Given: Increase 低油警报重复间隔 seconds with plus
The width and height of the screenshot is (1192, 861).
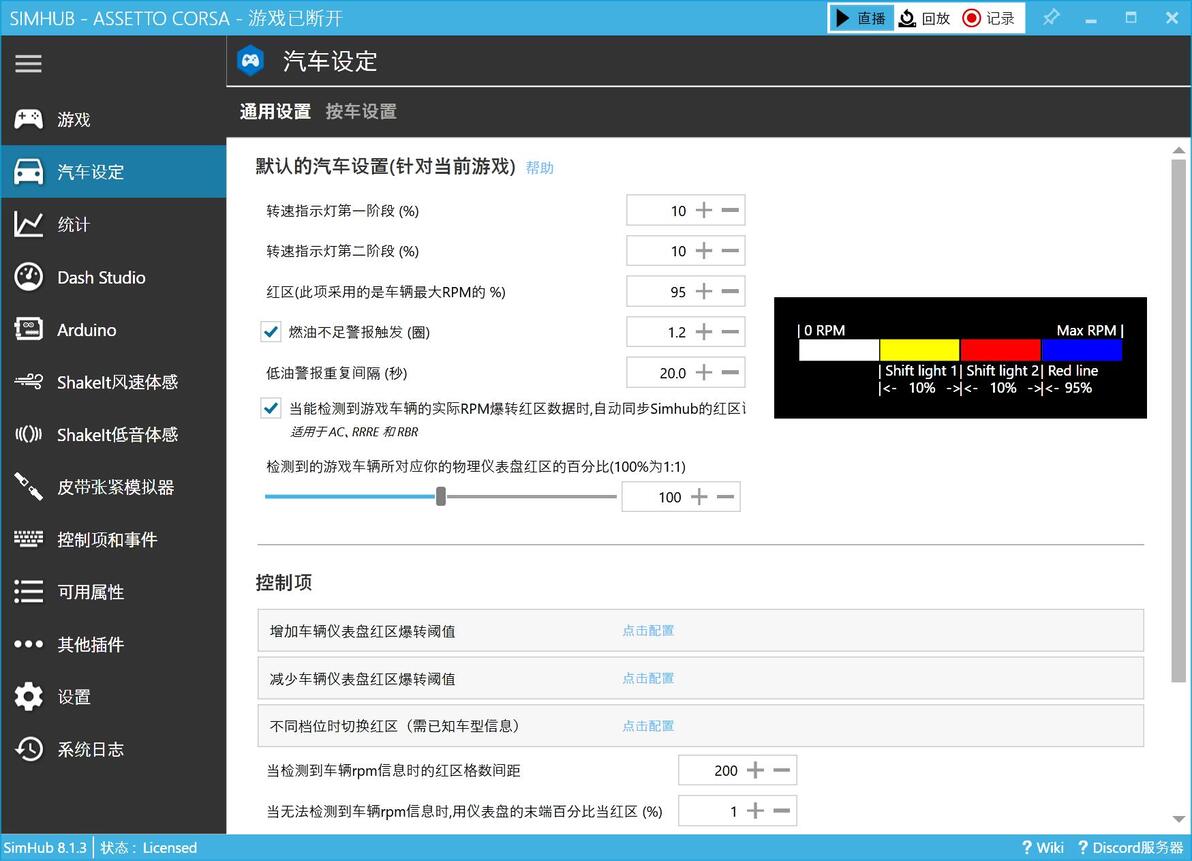Looking at the screenshot, I should (x=704, y=372).
